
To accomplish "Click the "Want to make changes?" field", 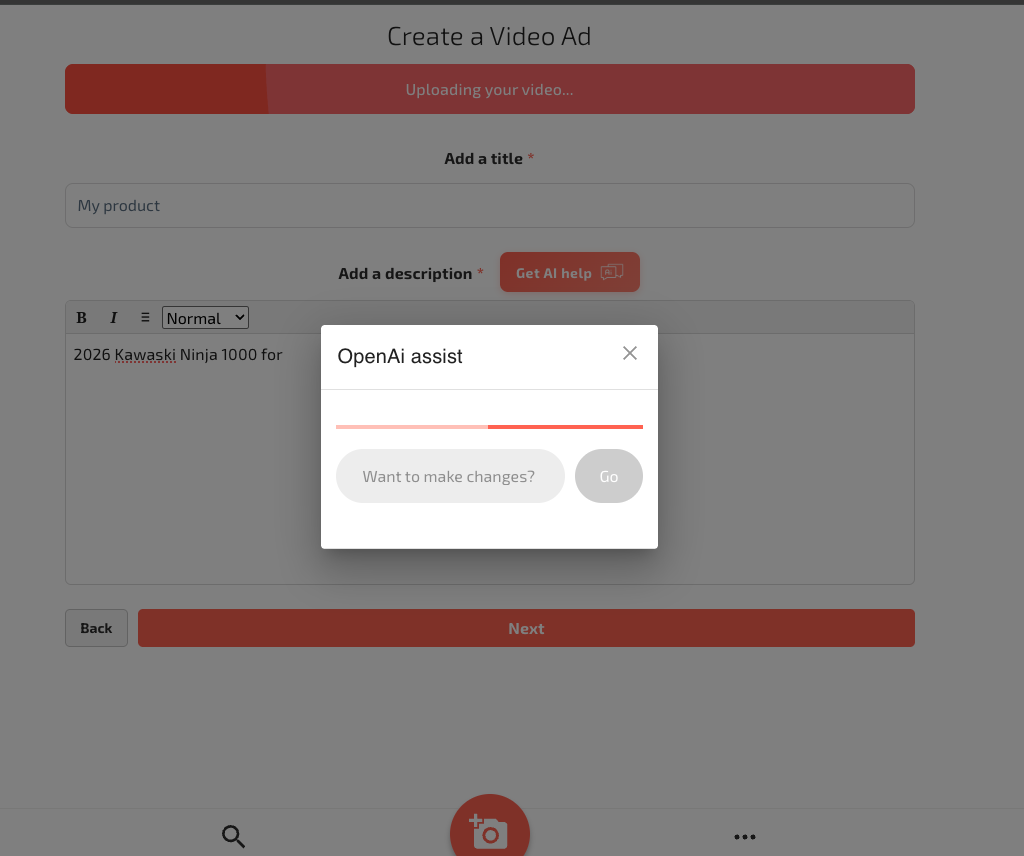I will point(450,476).
